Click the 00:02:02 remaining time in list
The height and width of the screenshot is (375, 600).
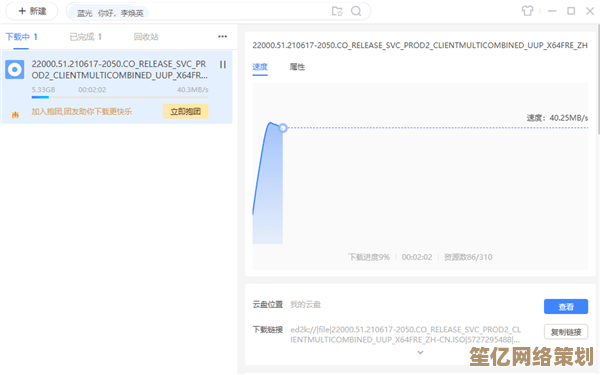pos(92,90)
